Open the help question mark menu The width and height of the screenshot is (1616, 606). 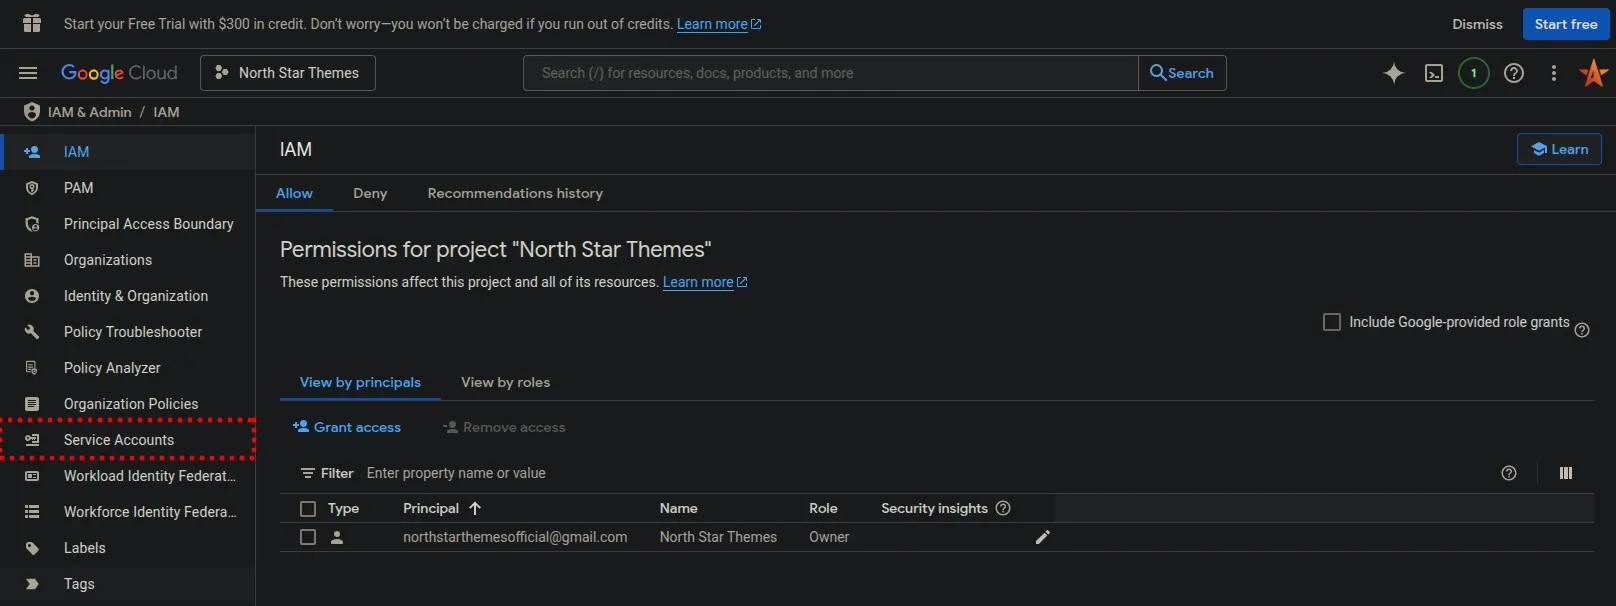[1514, 73]
